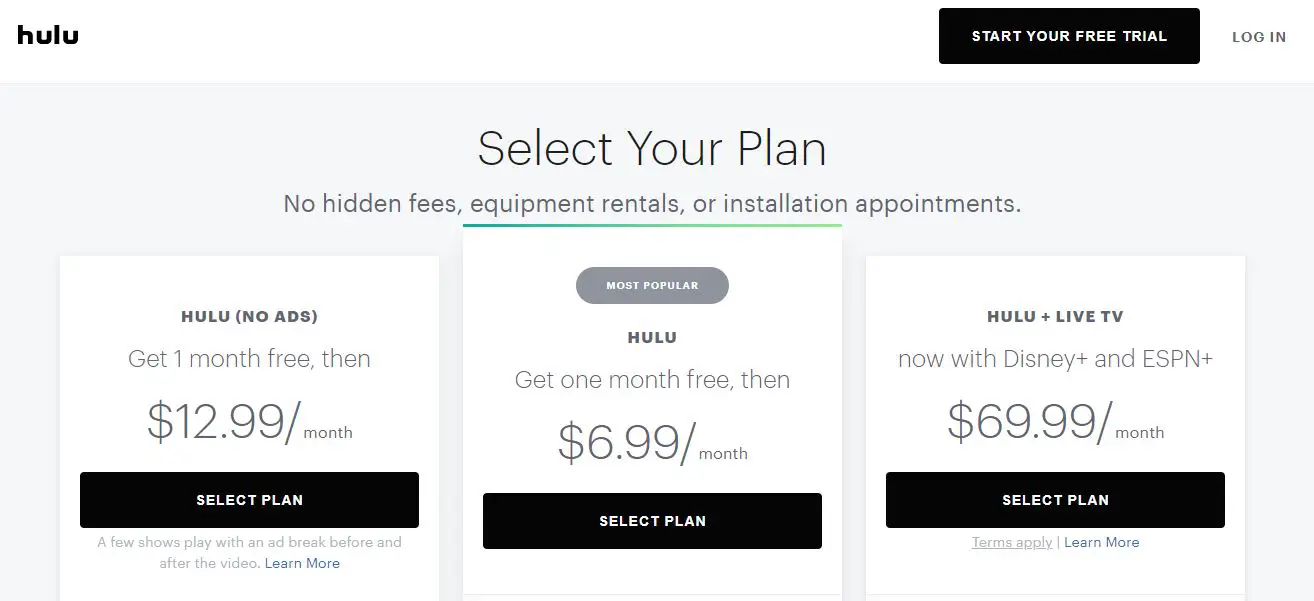Open the LOG IN page
The image size is (1314, 601).
[1258, 36]
